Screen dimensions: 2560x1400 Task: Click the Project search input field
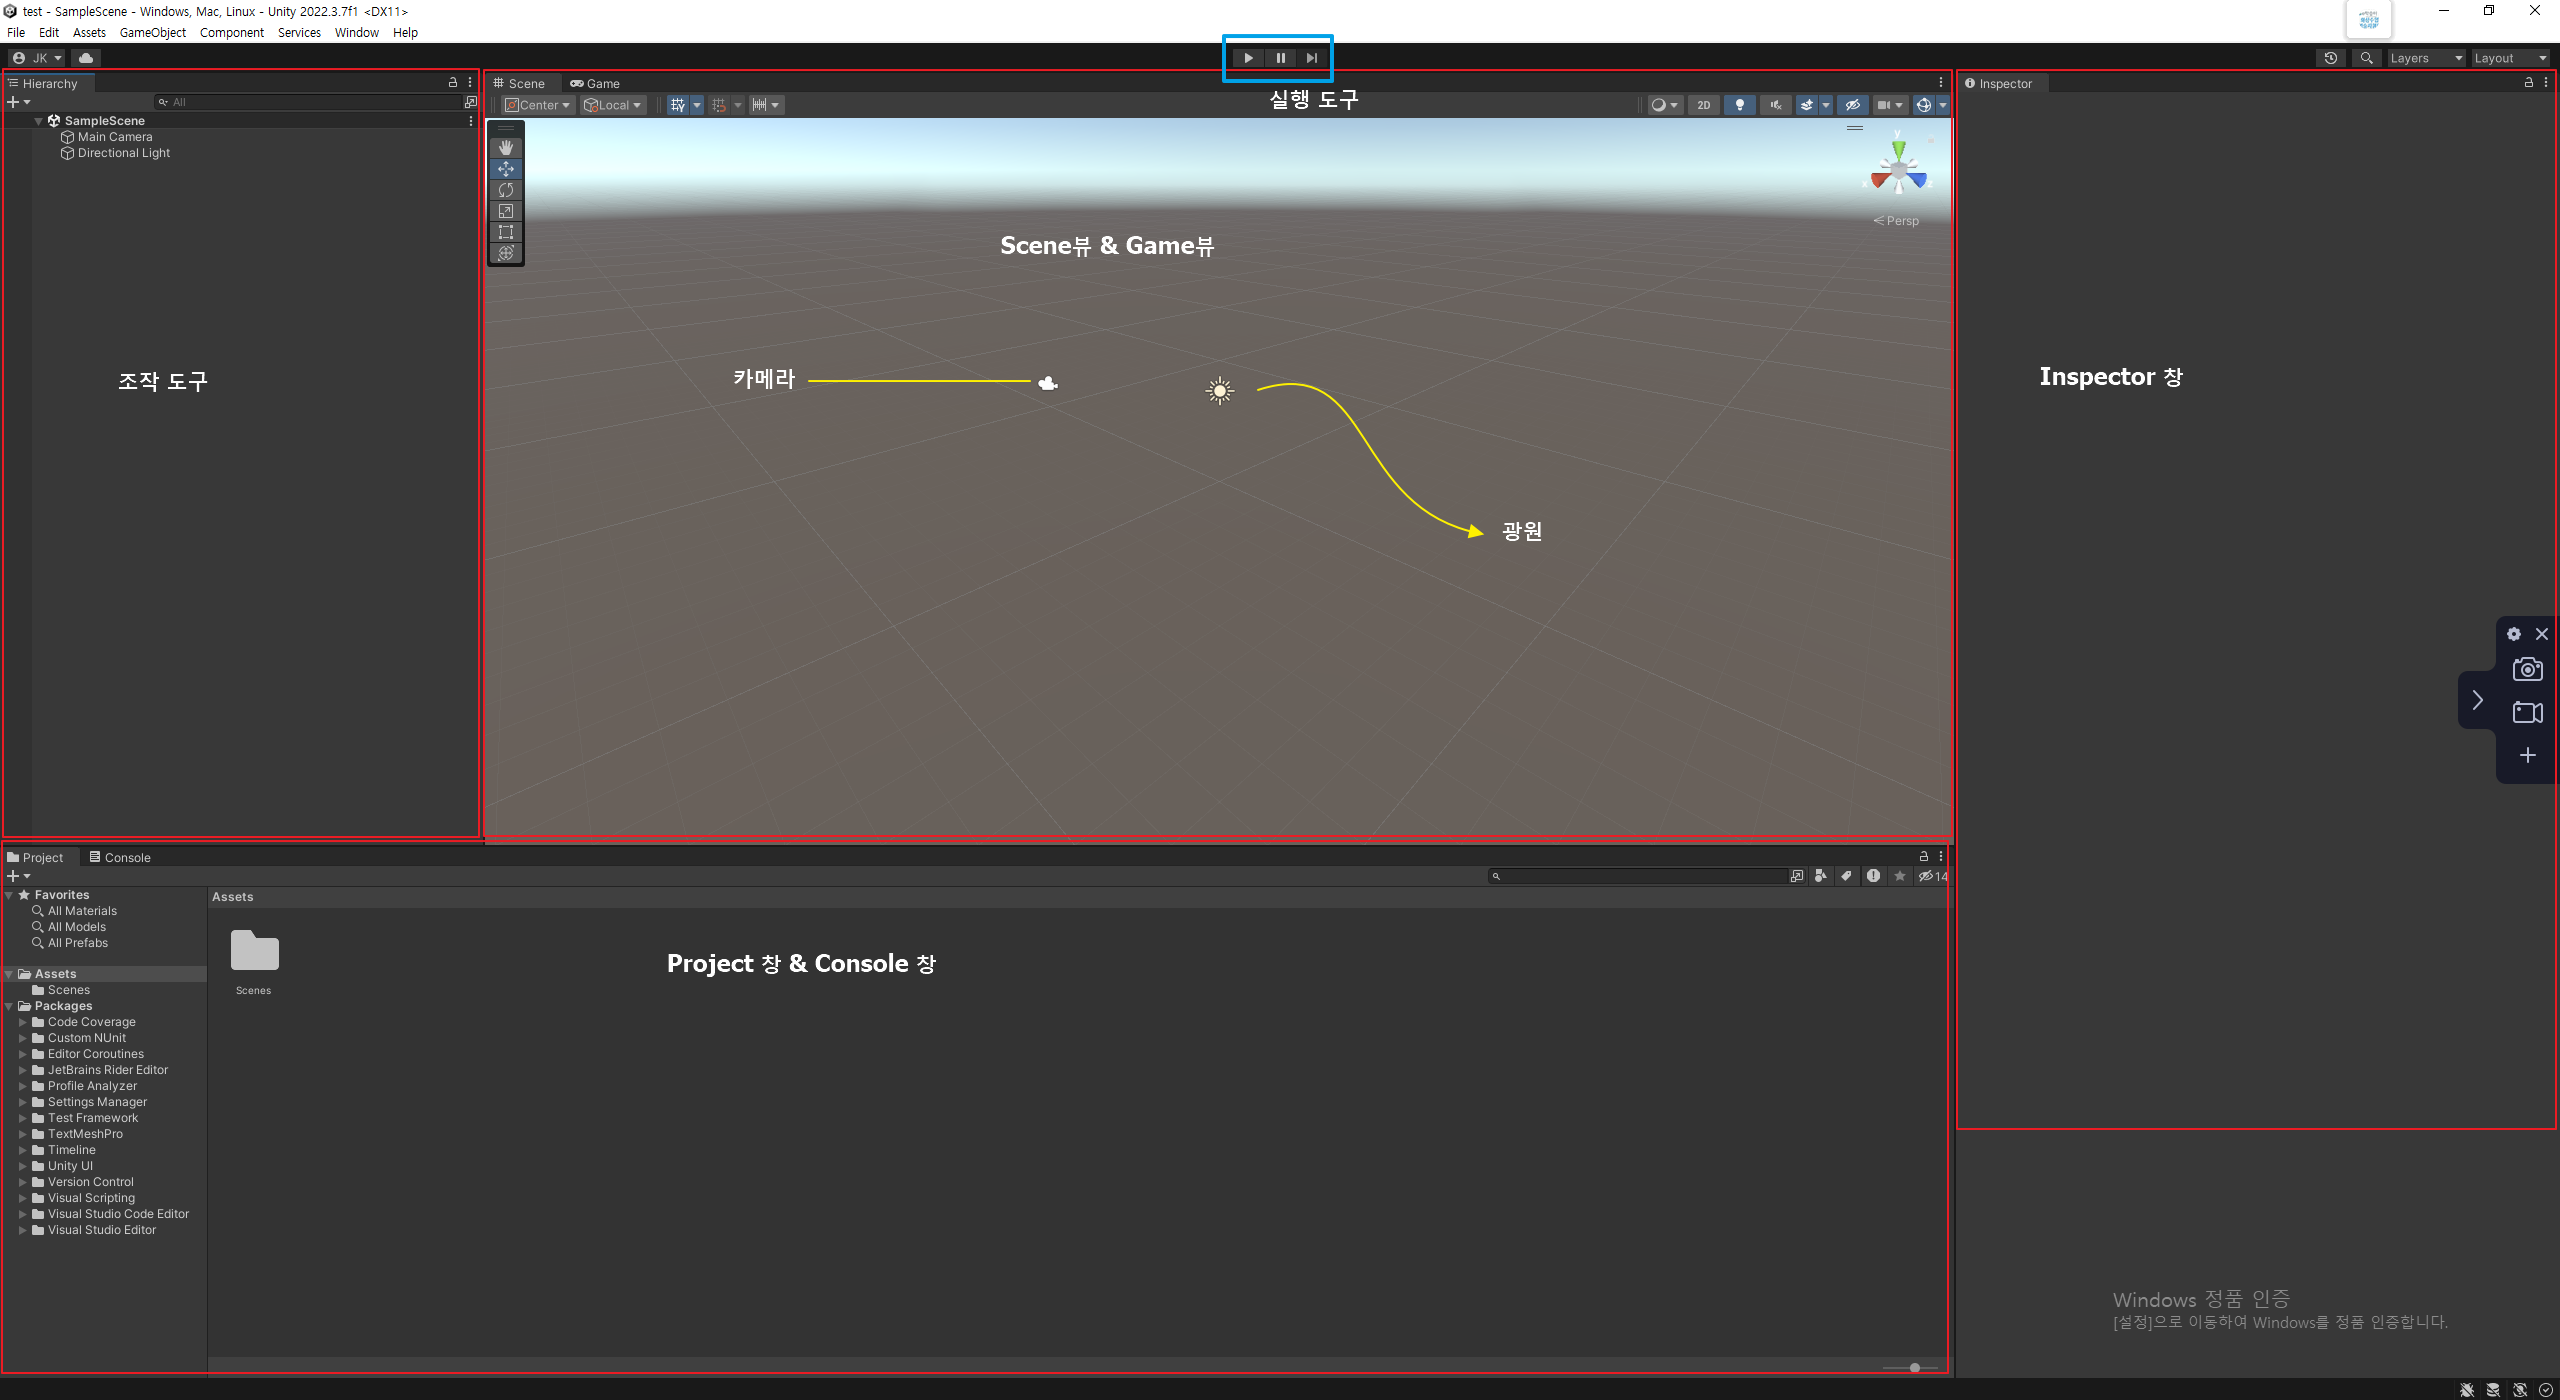(1640, 876)
